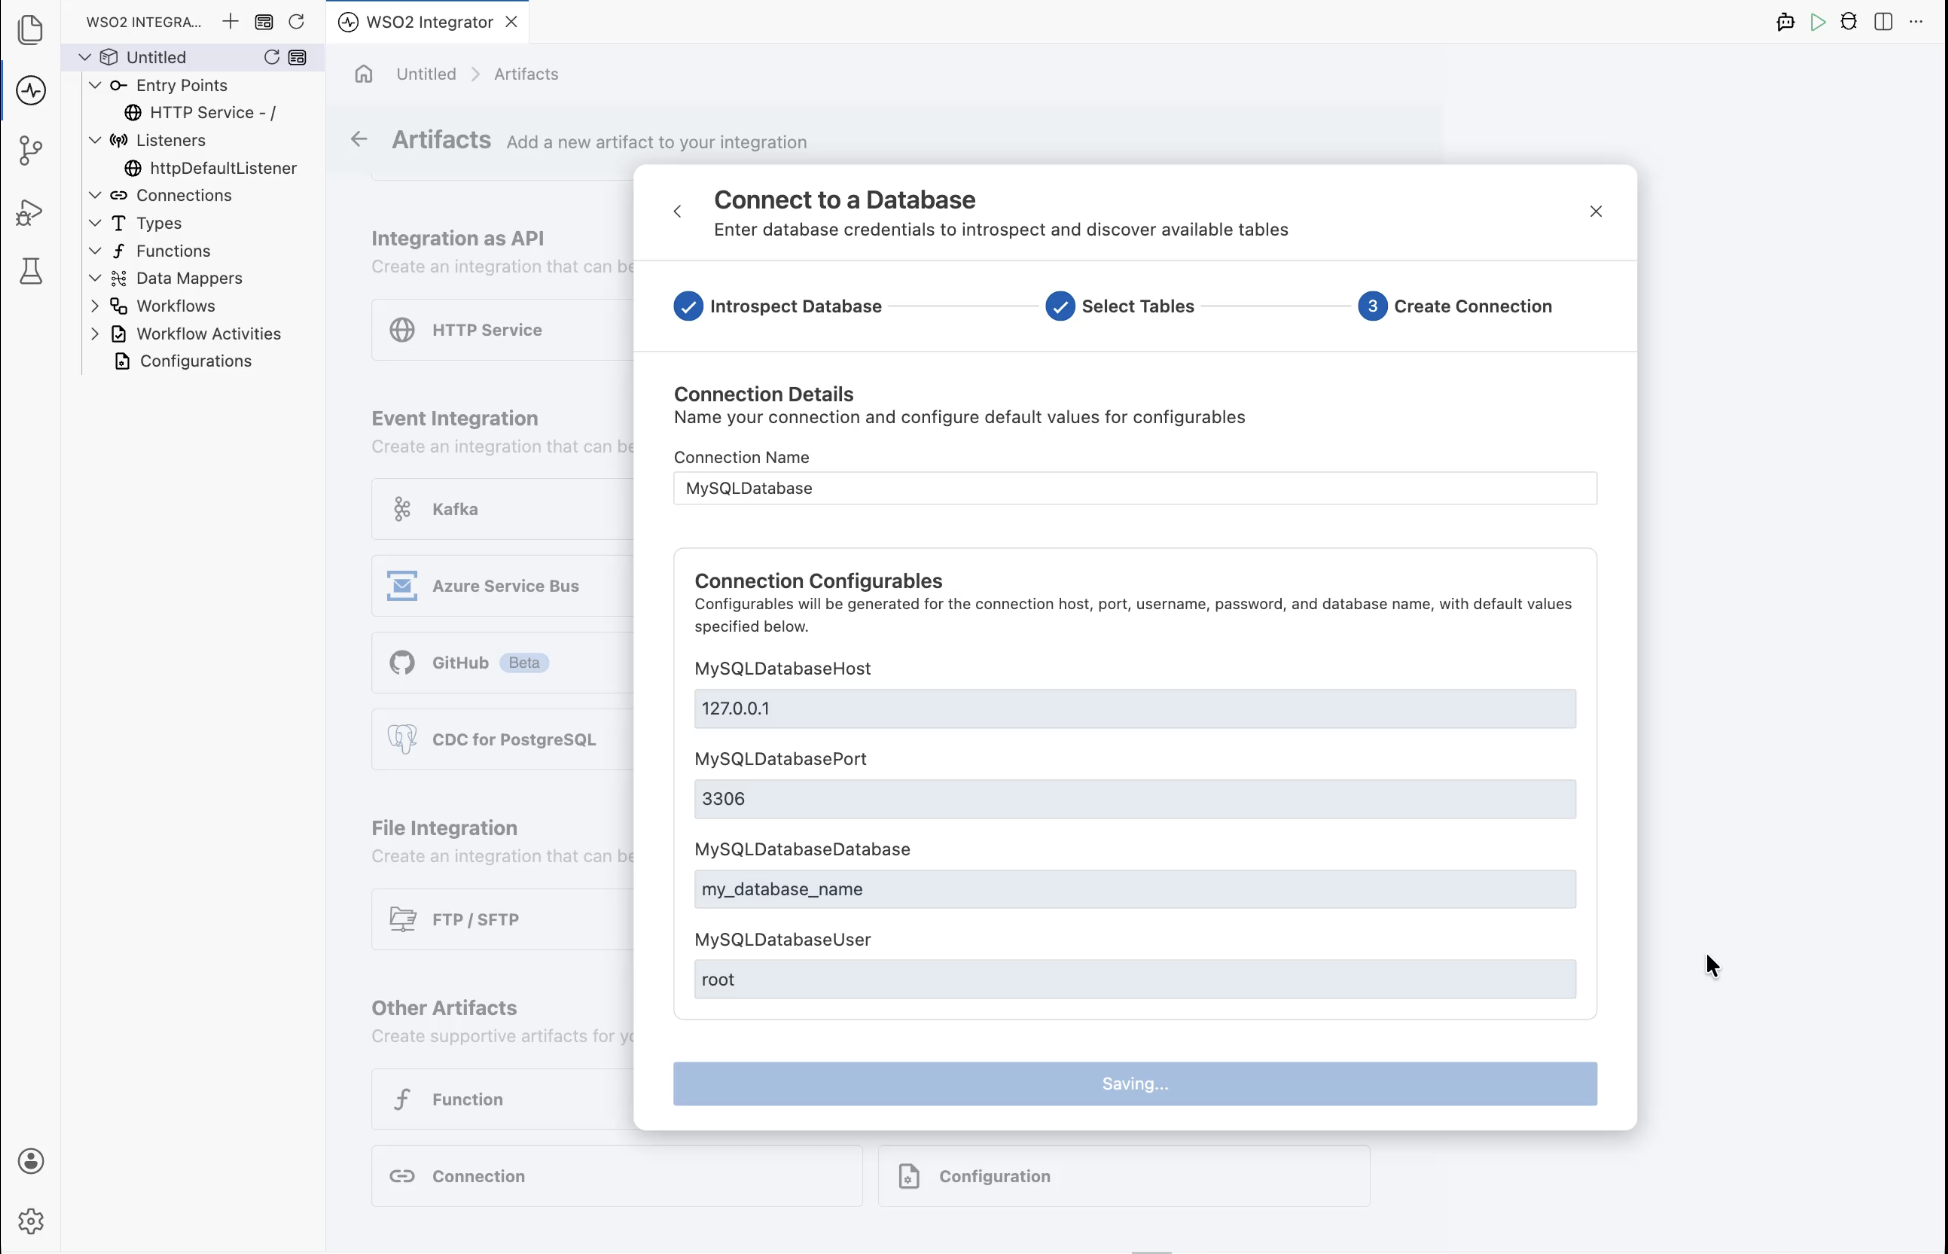1948x1254 pixels.
Task: Click the Introspect Database step checkmark
Action: pyautogui.click(x=688, y=306)
